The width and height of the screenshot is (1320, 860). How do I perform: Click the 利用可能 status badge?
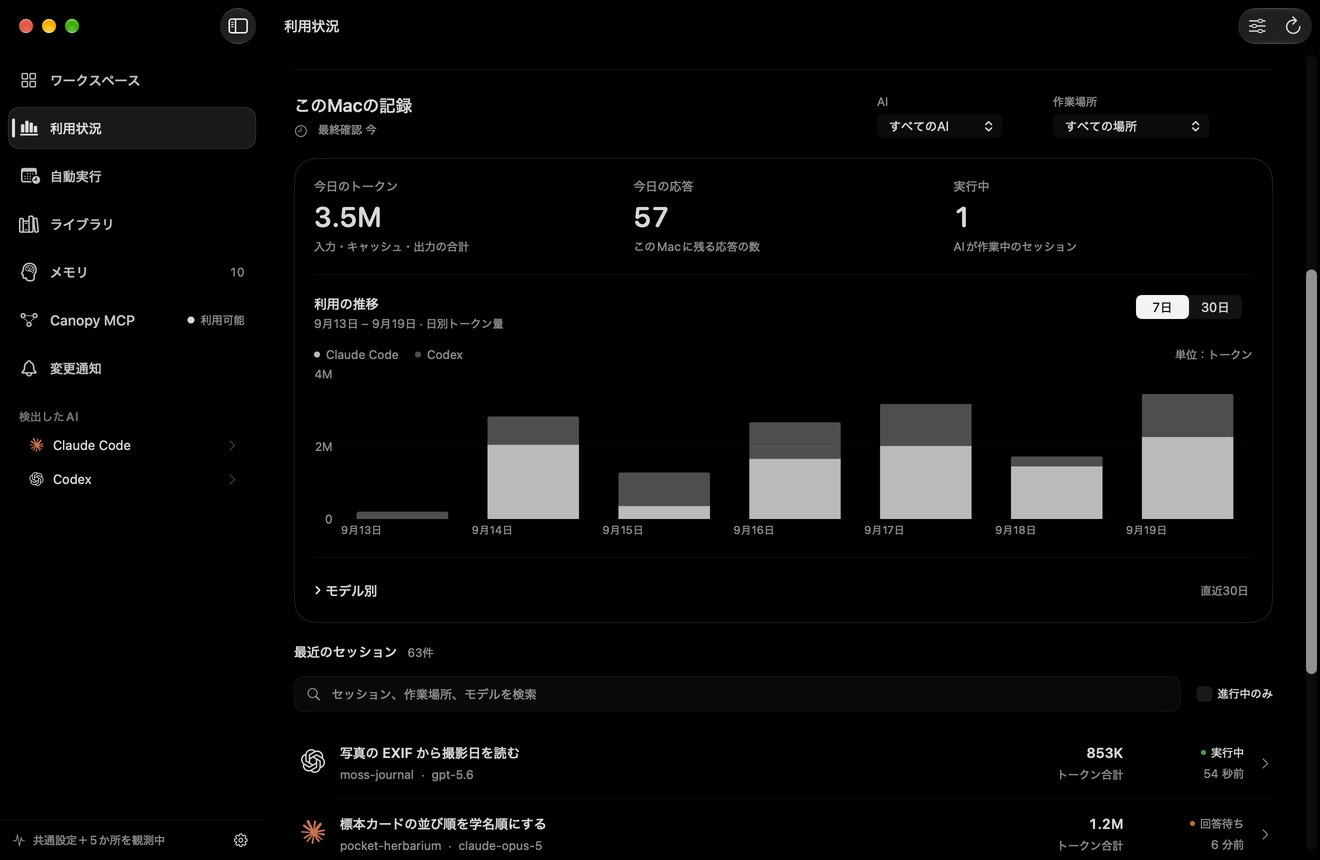click(216, 320)
